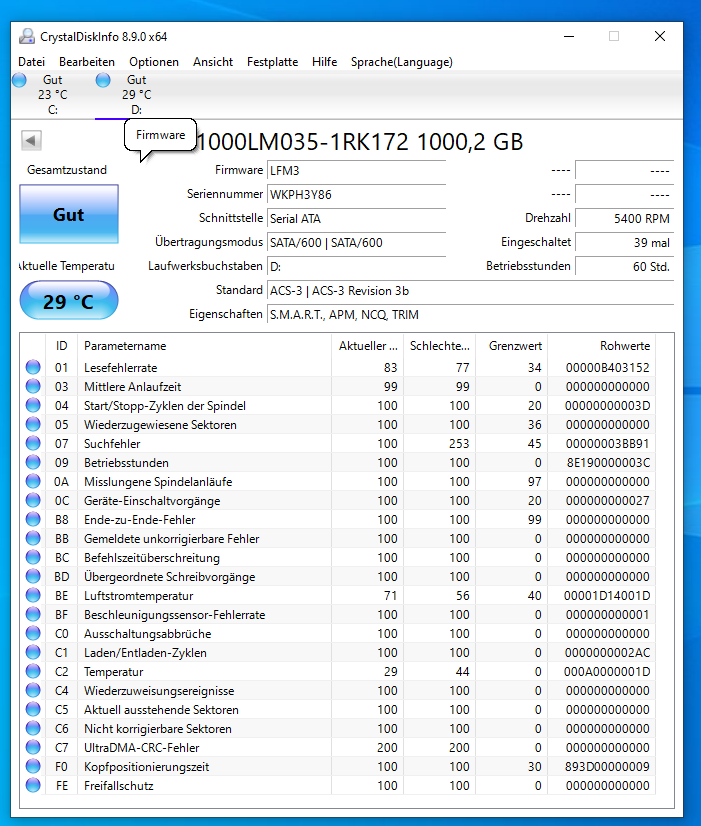Click status orb for Wiederzuweisungsereignisse

tap(33, 690)
